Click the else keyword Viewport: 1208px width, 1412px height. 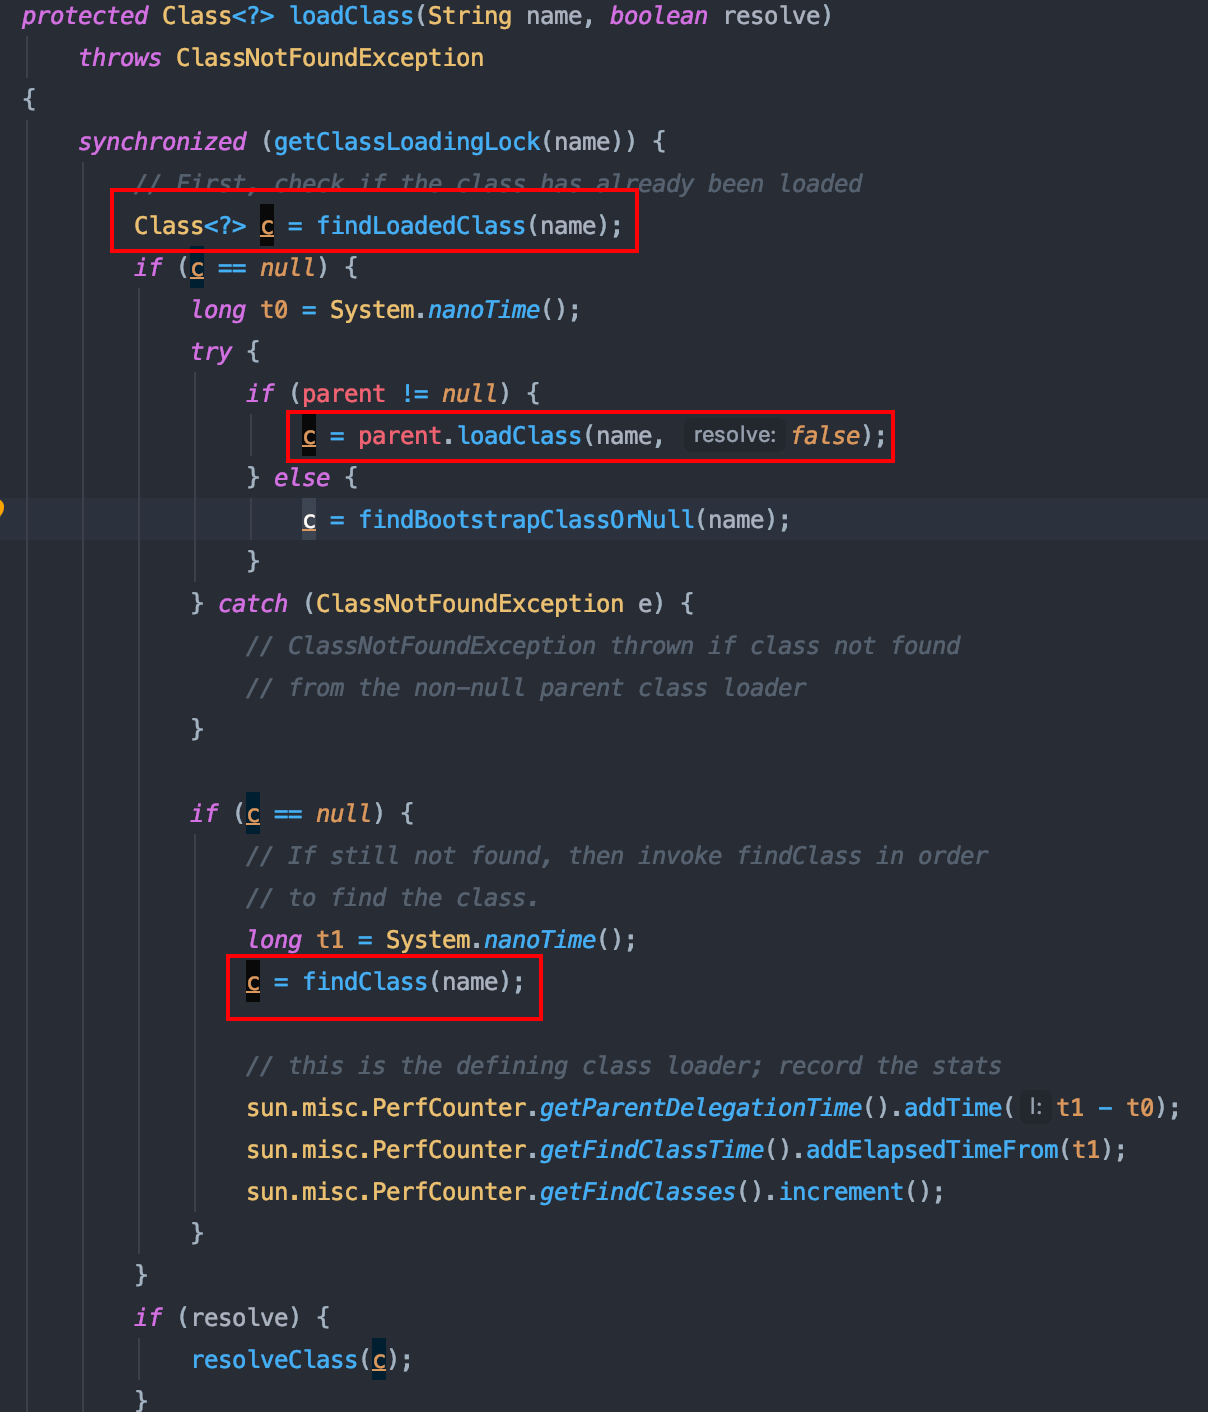tap(301, 478)
